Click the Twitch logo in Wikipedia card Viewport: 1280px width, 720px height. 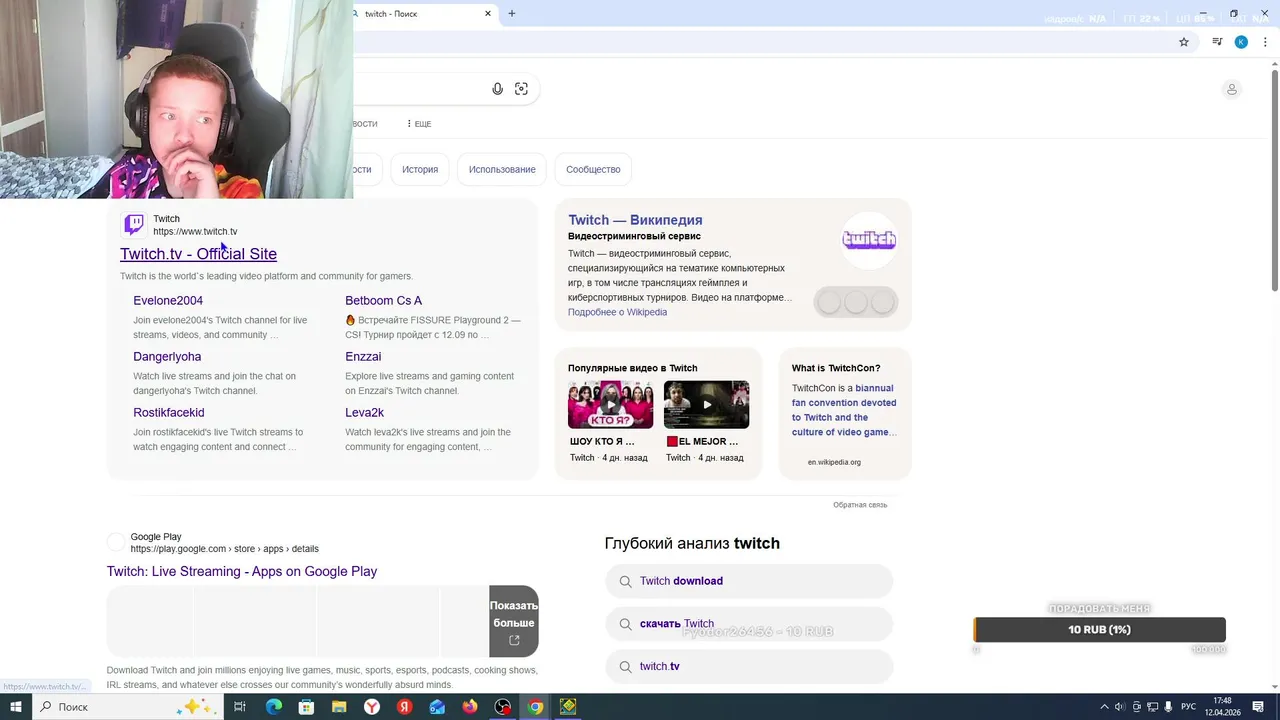click(x=869, y=240)
